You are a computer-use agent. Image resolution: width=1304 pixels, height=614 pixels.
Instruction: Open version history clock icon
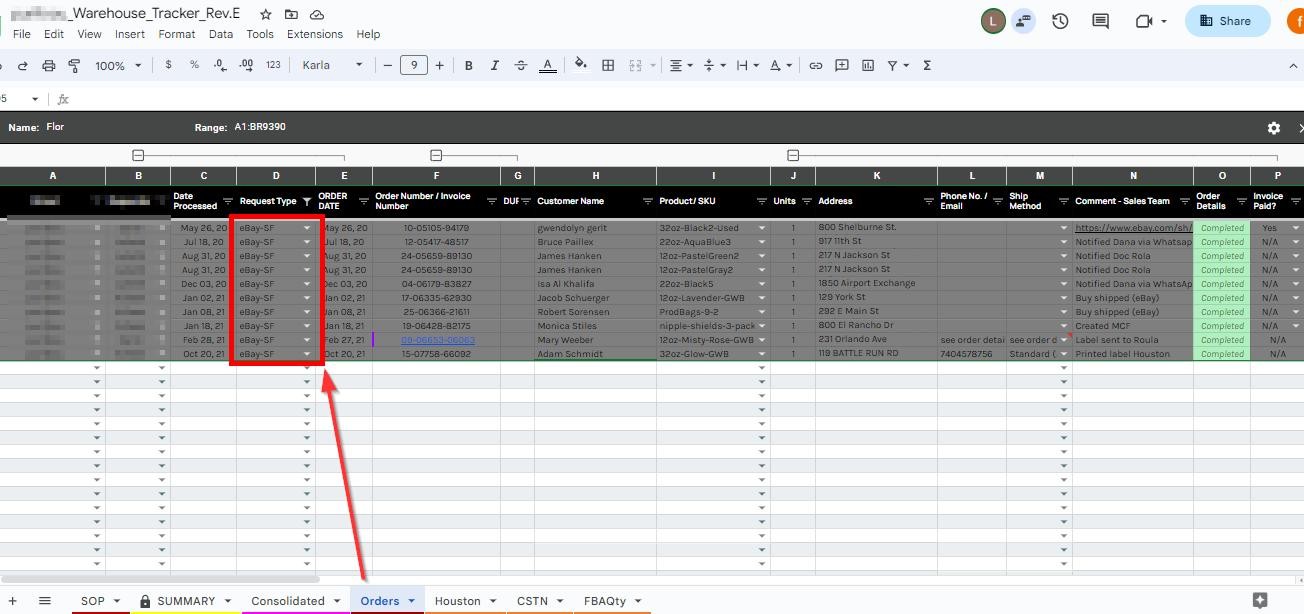click(1061, 21)
